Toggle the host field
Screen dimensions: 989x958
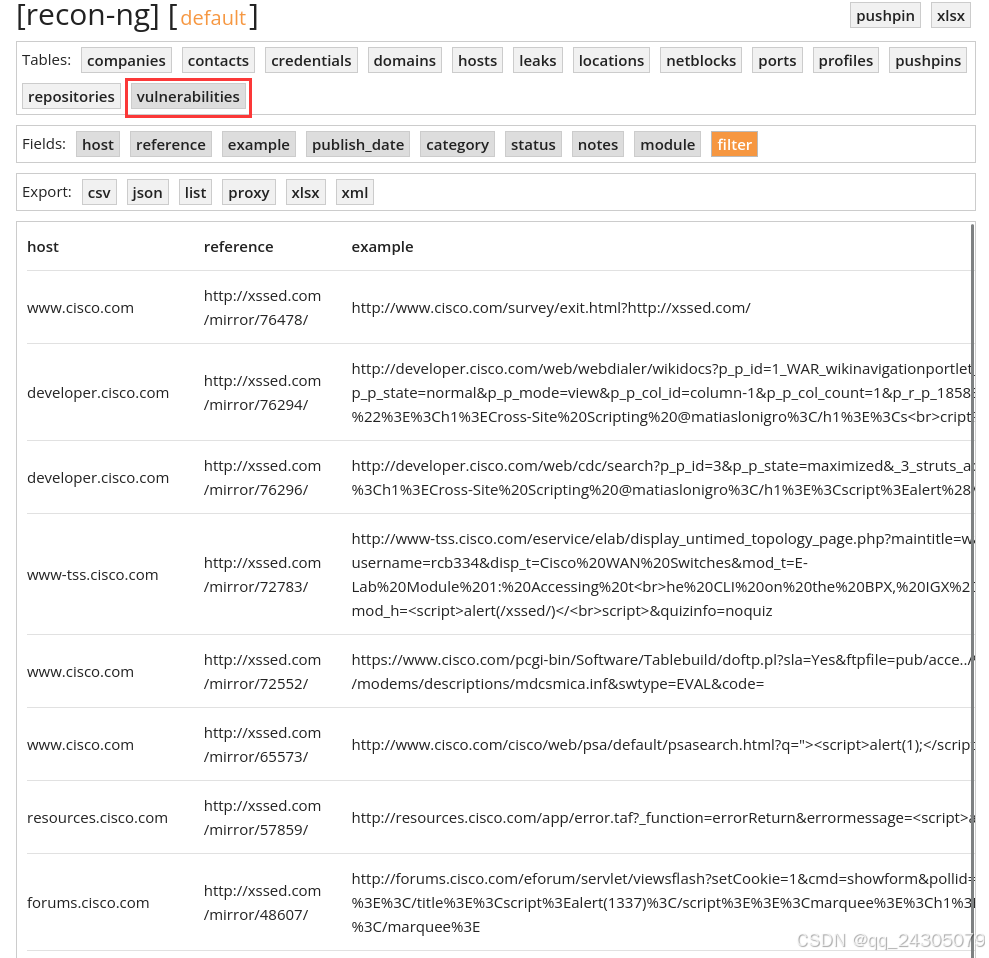(98, 144)
